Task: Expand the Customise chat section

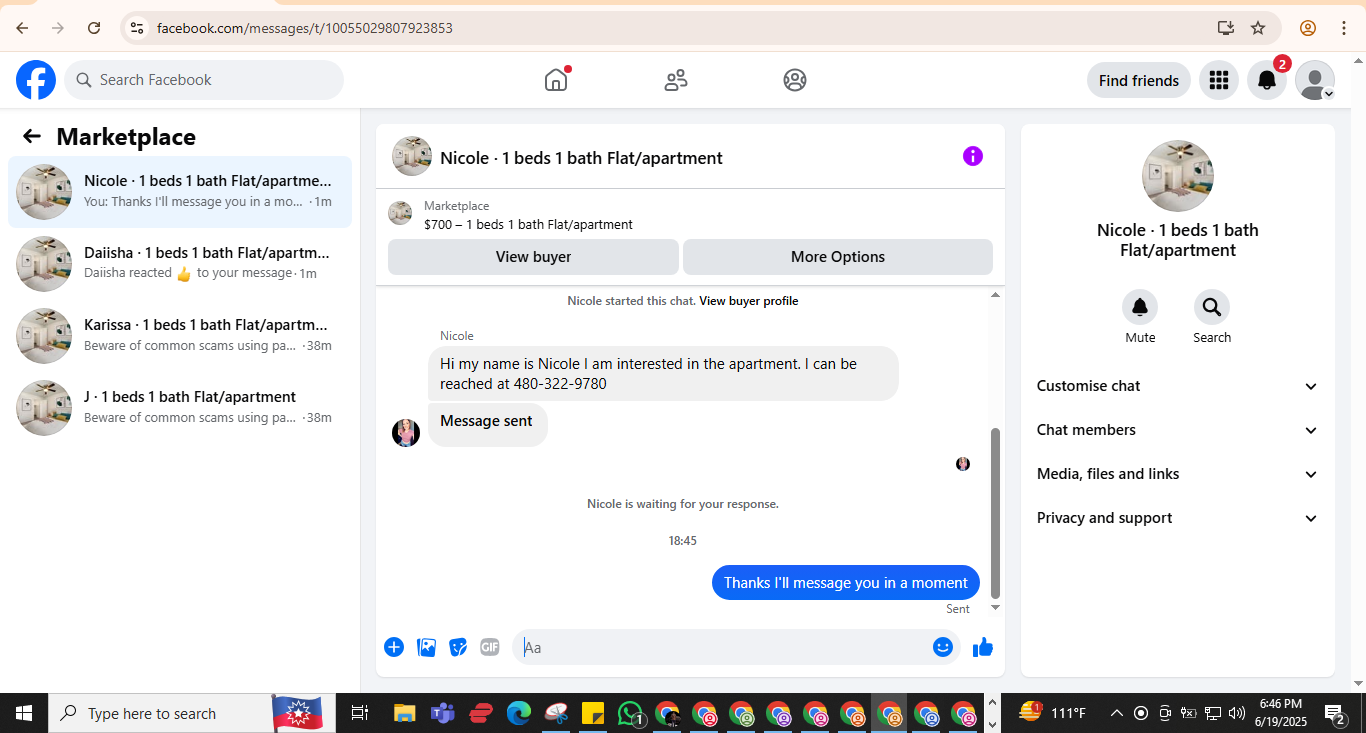Action: point(1178,386)
